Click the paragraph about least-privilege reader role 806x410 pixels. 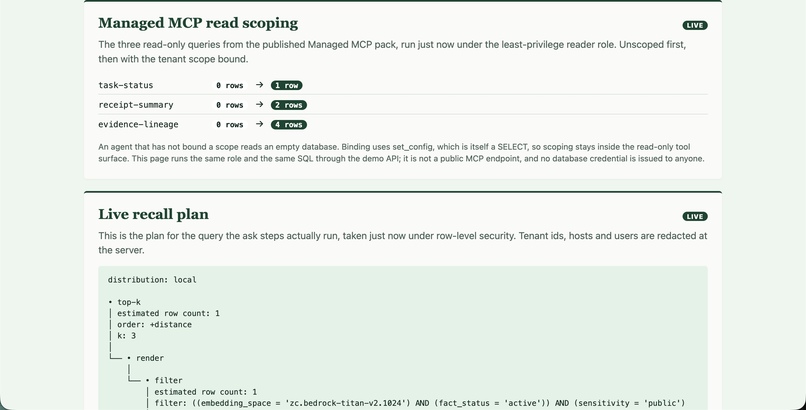[392, 52]
